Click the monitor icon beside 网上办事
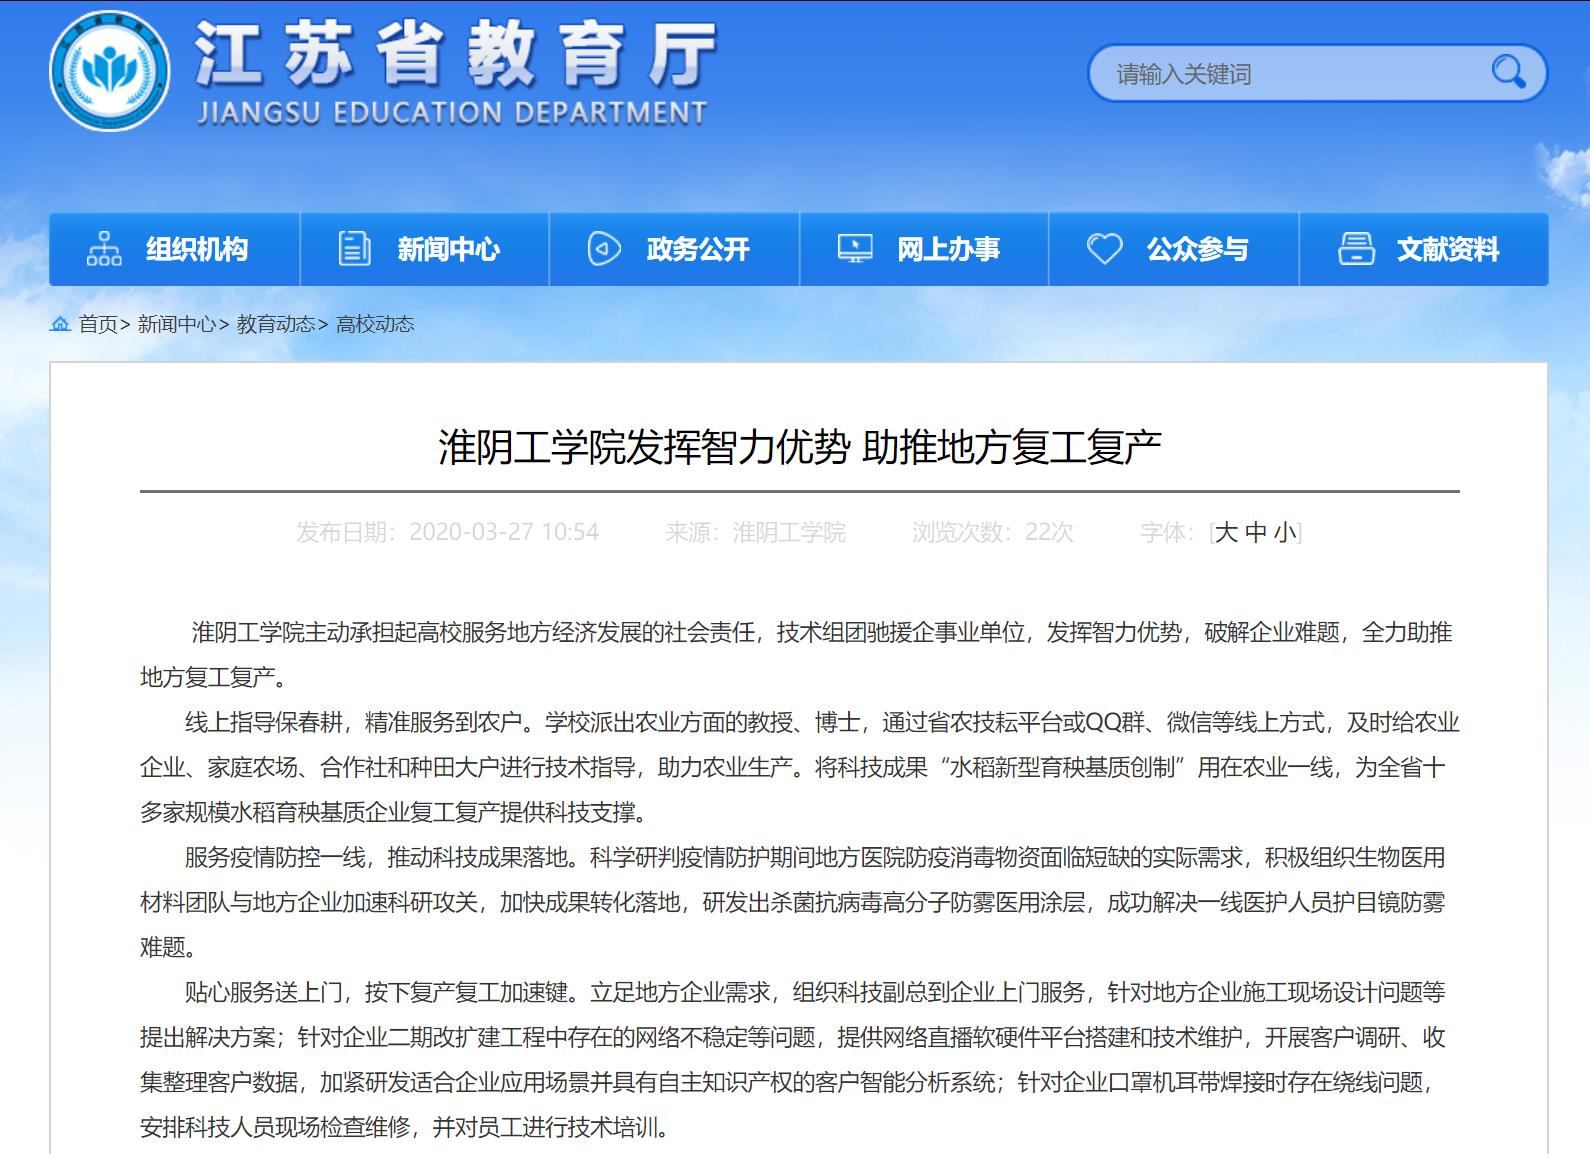 pos(854,249)
